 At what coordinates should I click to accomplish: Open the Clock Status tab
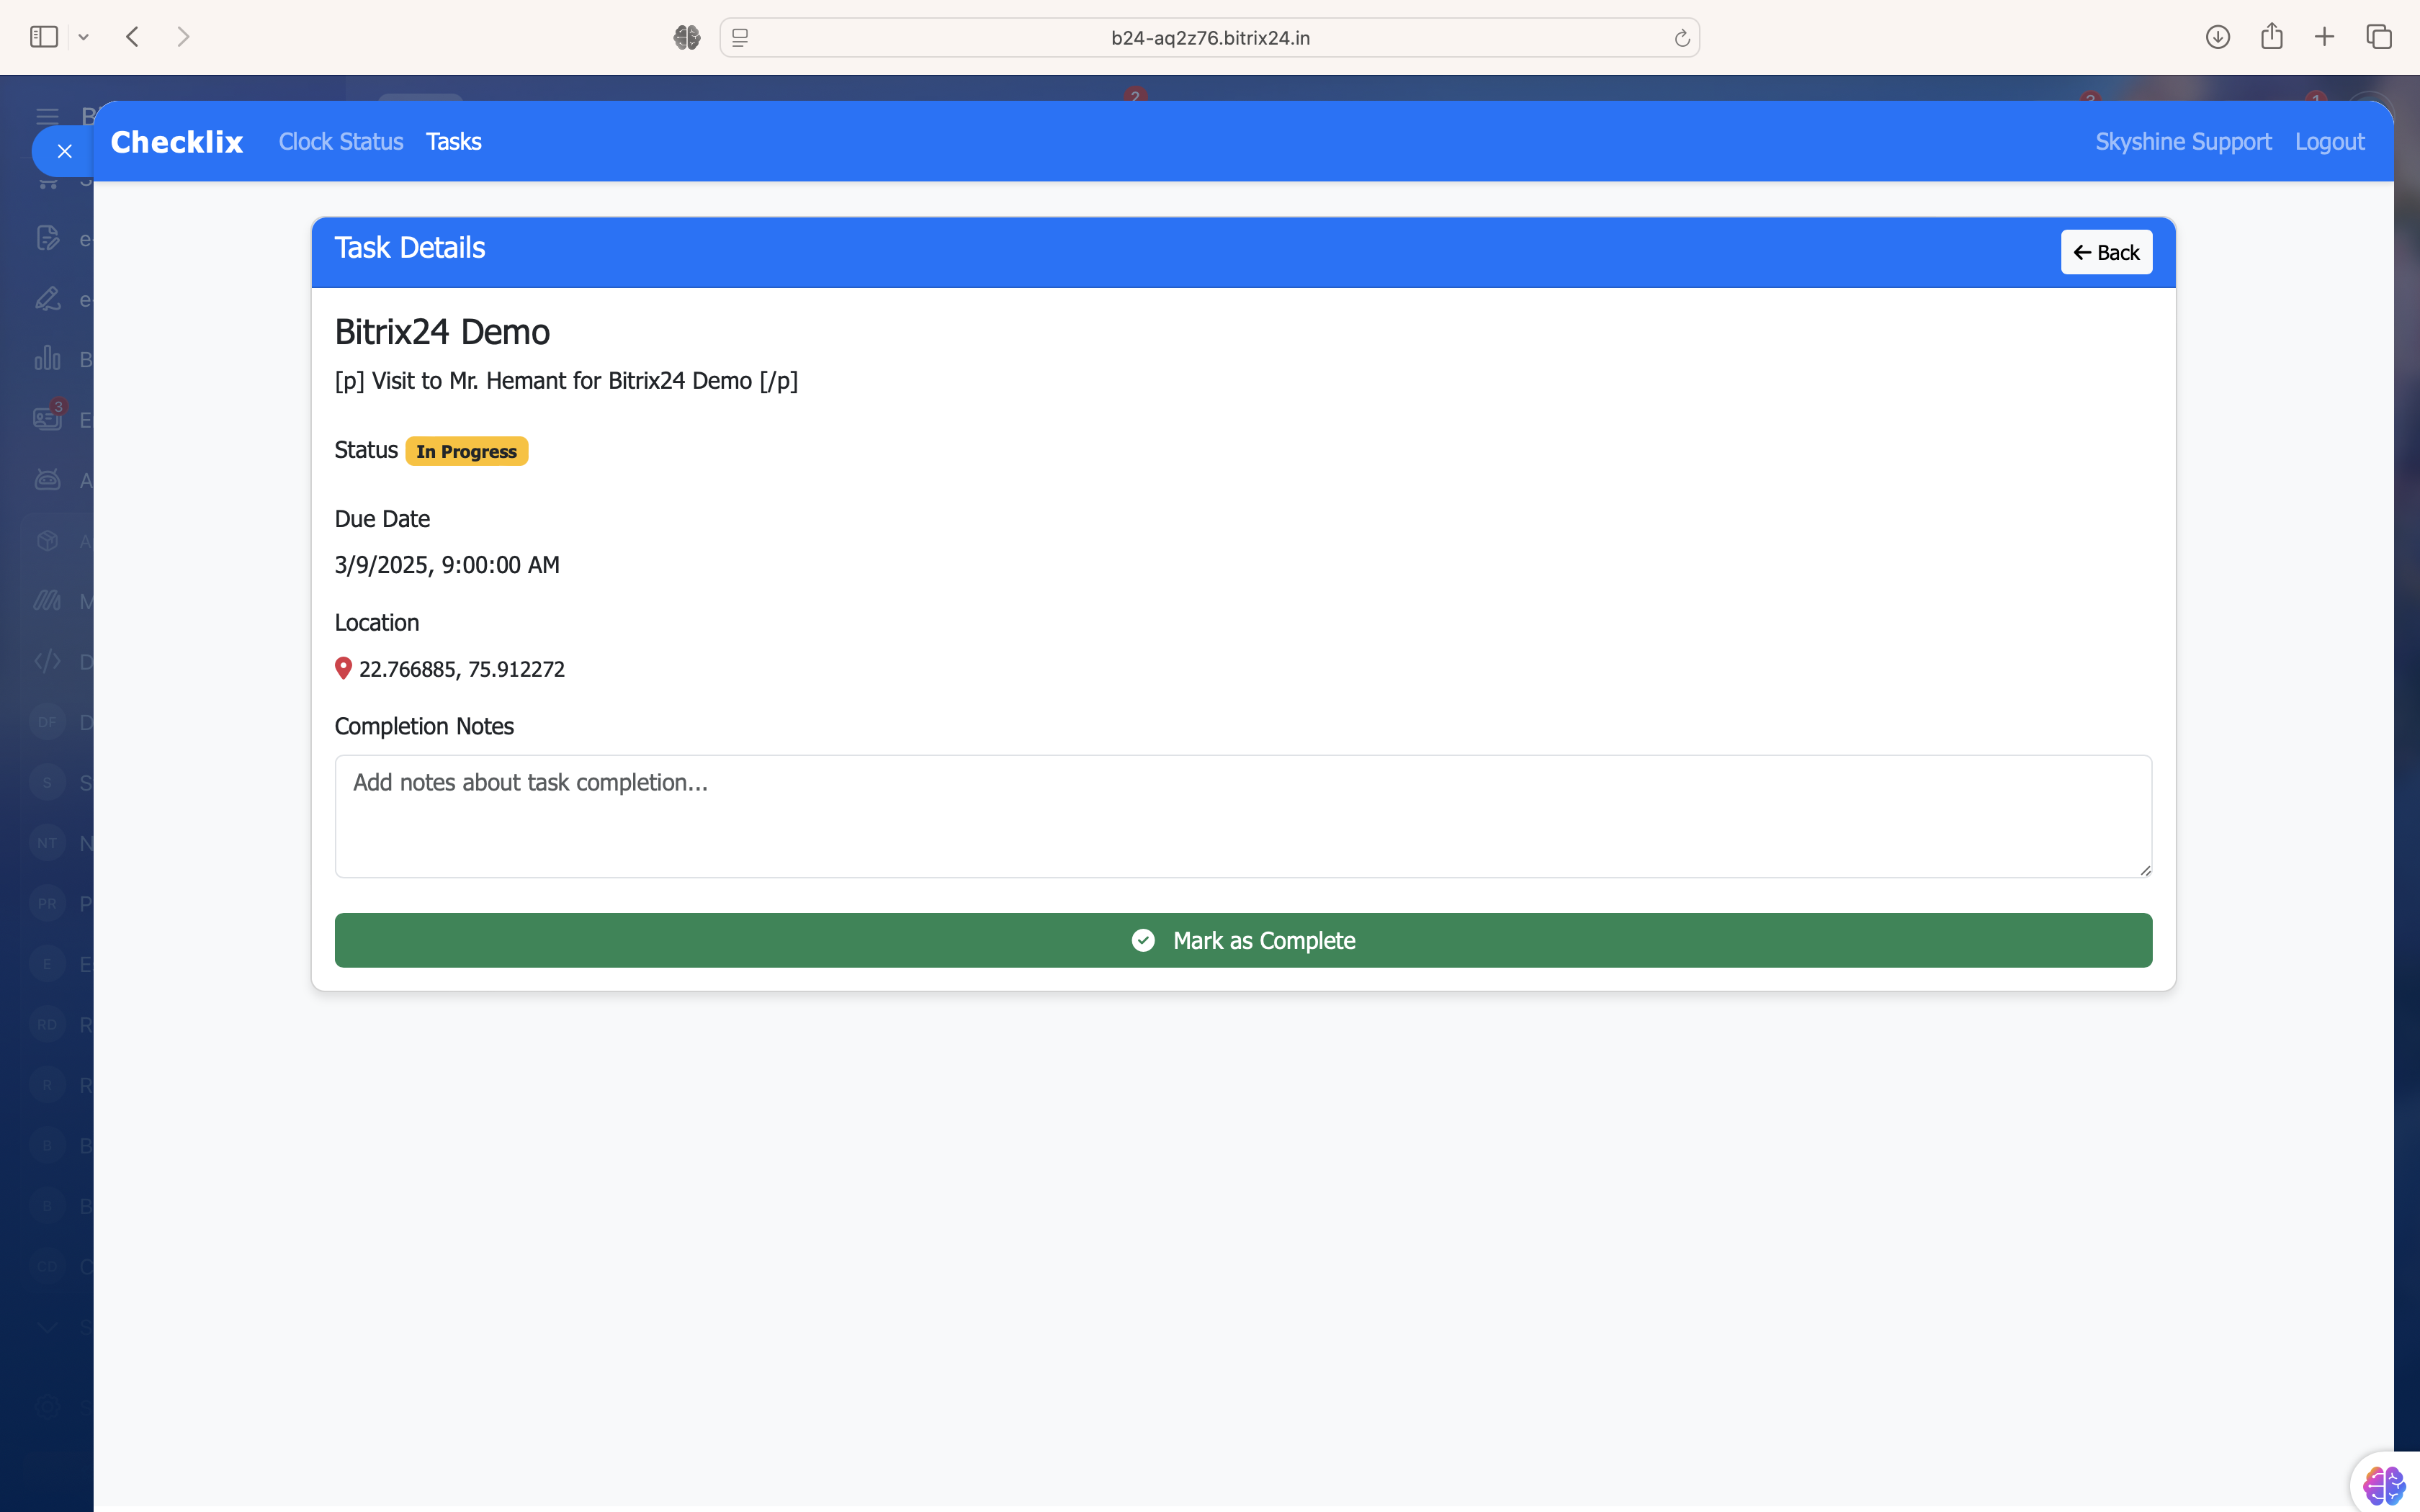pyautogui.click(x=341, y=141)
